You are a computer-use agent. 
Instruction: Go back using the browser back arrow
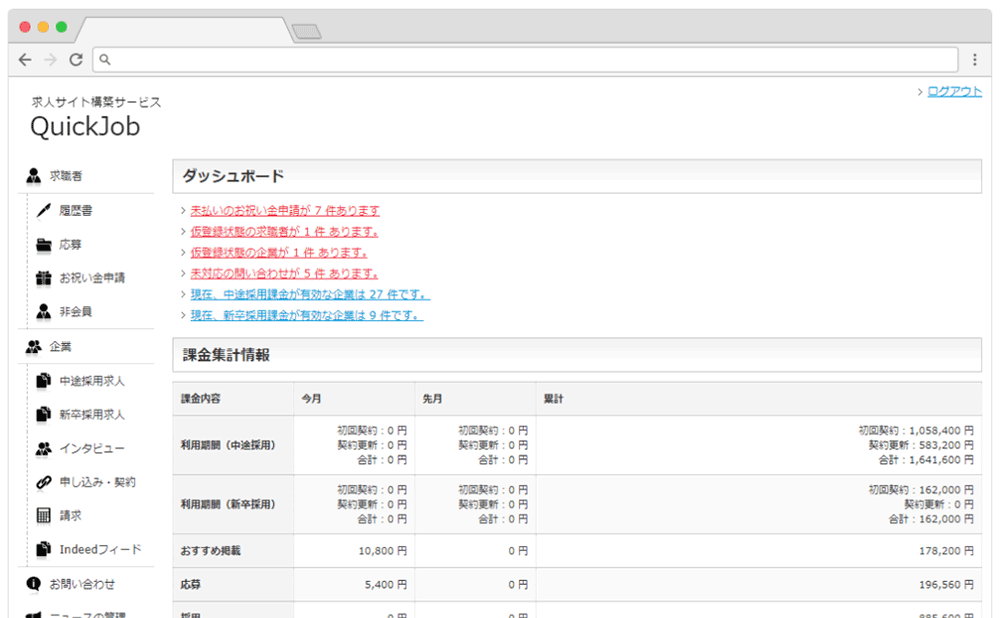25,60
